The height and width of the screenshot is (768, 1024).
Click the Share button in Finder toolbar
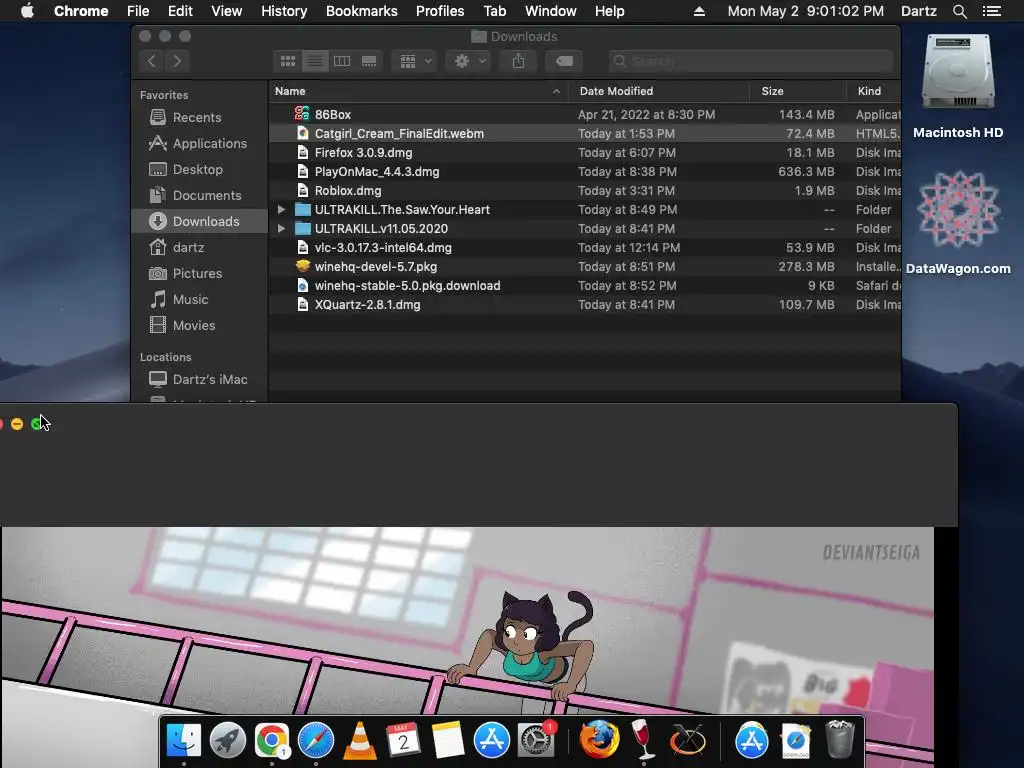click(x=519, y=61)
